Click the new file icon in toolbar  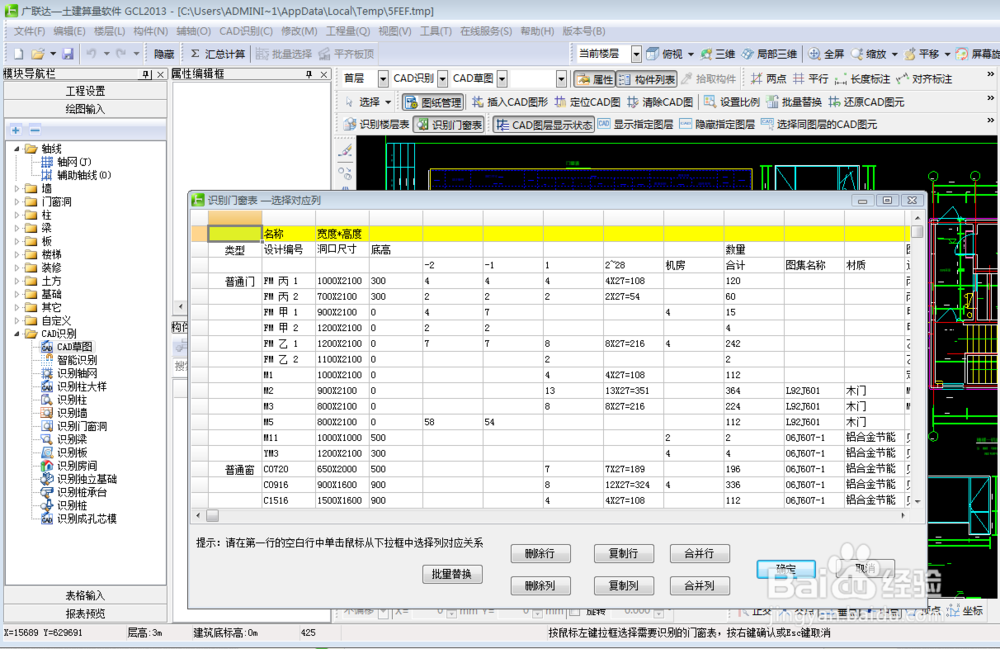tap(18, 54)
